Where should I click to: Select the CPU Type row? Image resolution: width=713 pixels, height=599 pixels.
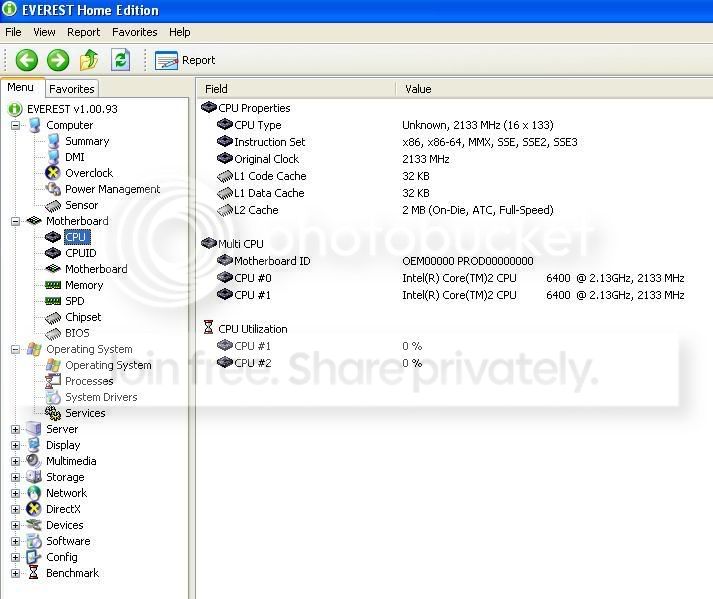(455, 125)
